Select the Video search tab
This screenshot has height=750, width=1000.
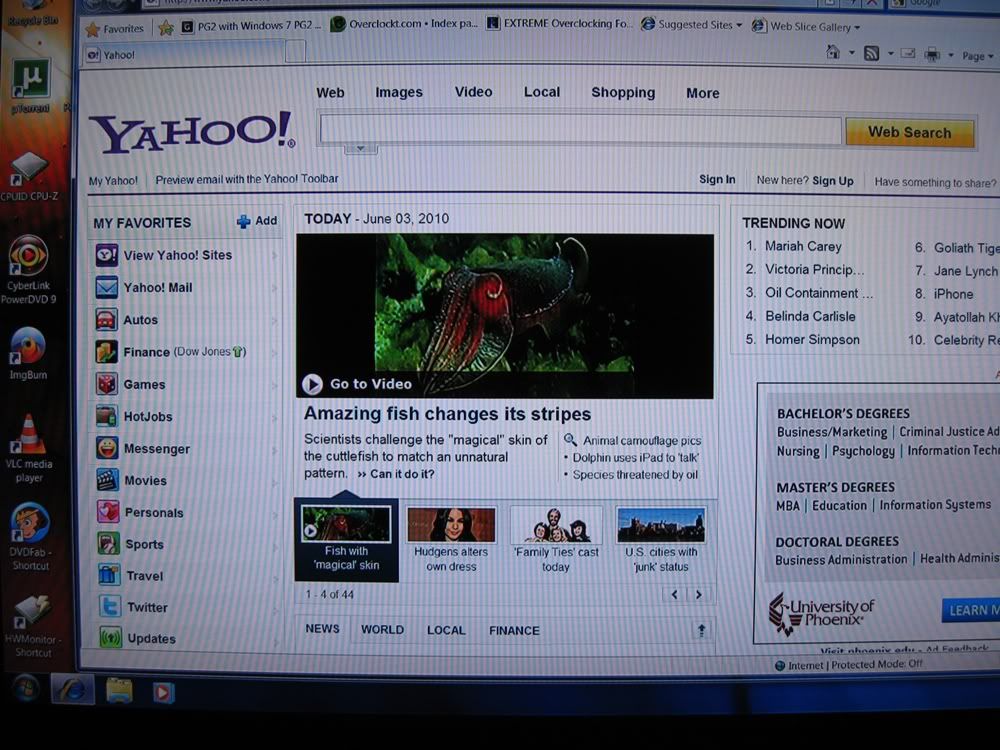pos(473,92)
